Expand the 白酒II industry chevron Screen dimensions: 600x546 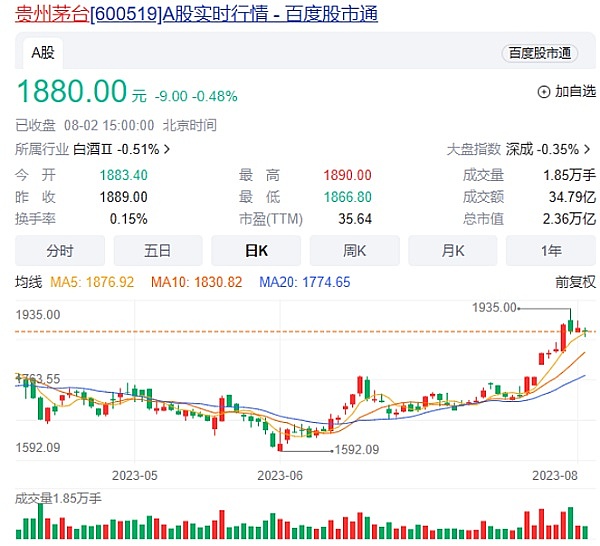tap(166, 149)
